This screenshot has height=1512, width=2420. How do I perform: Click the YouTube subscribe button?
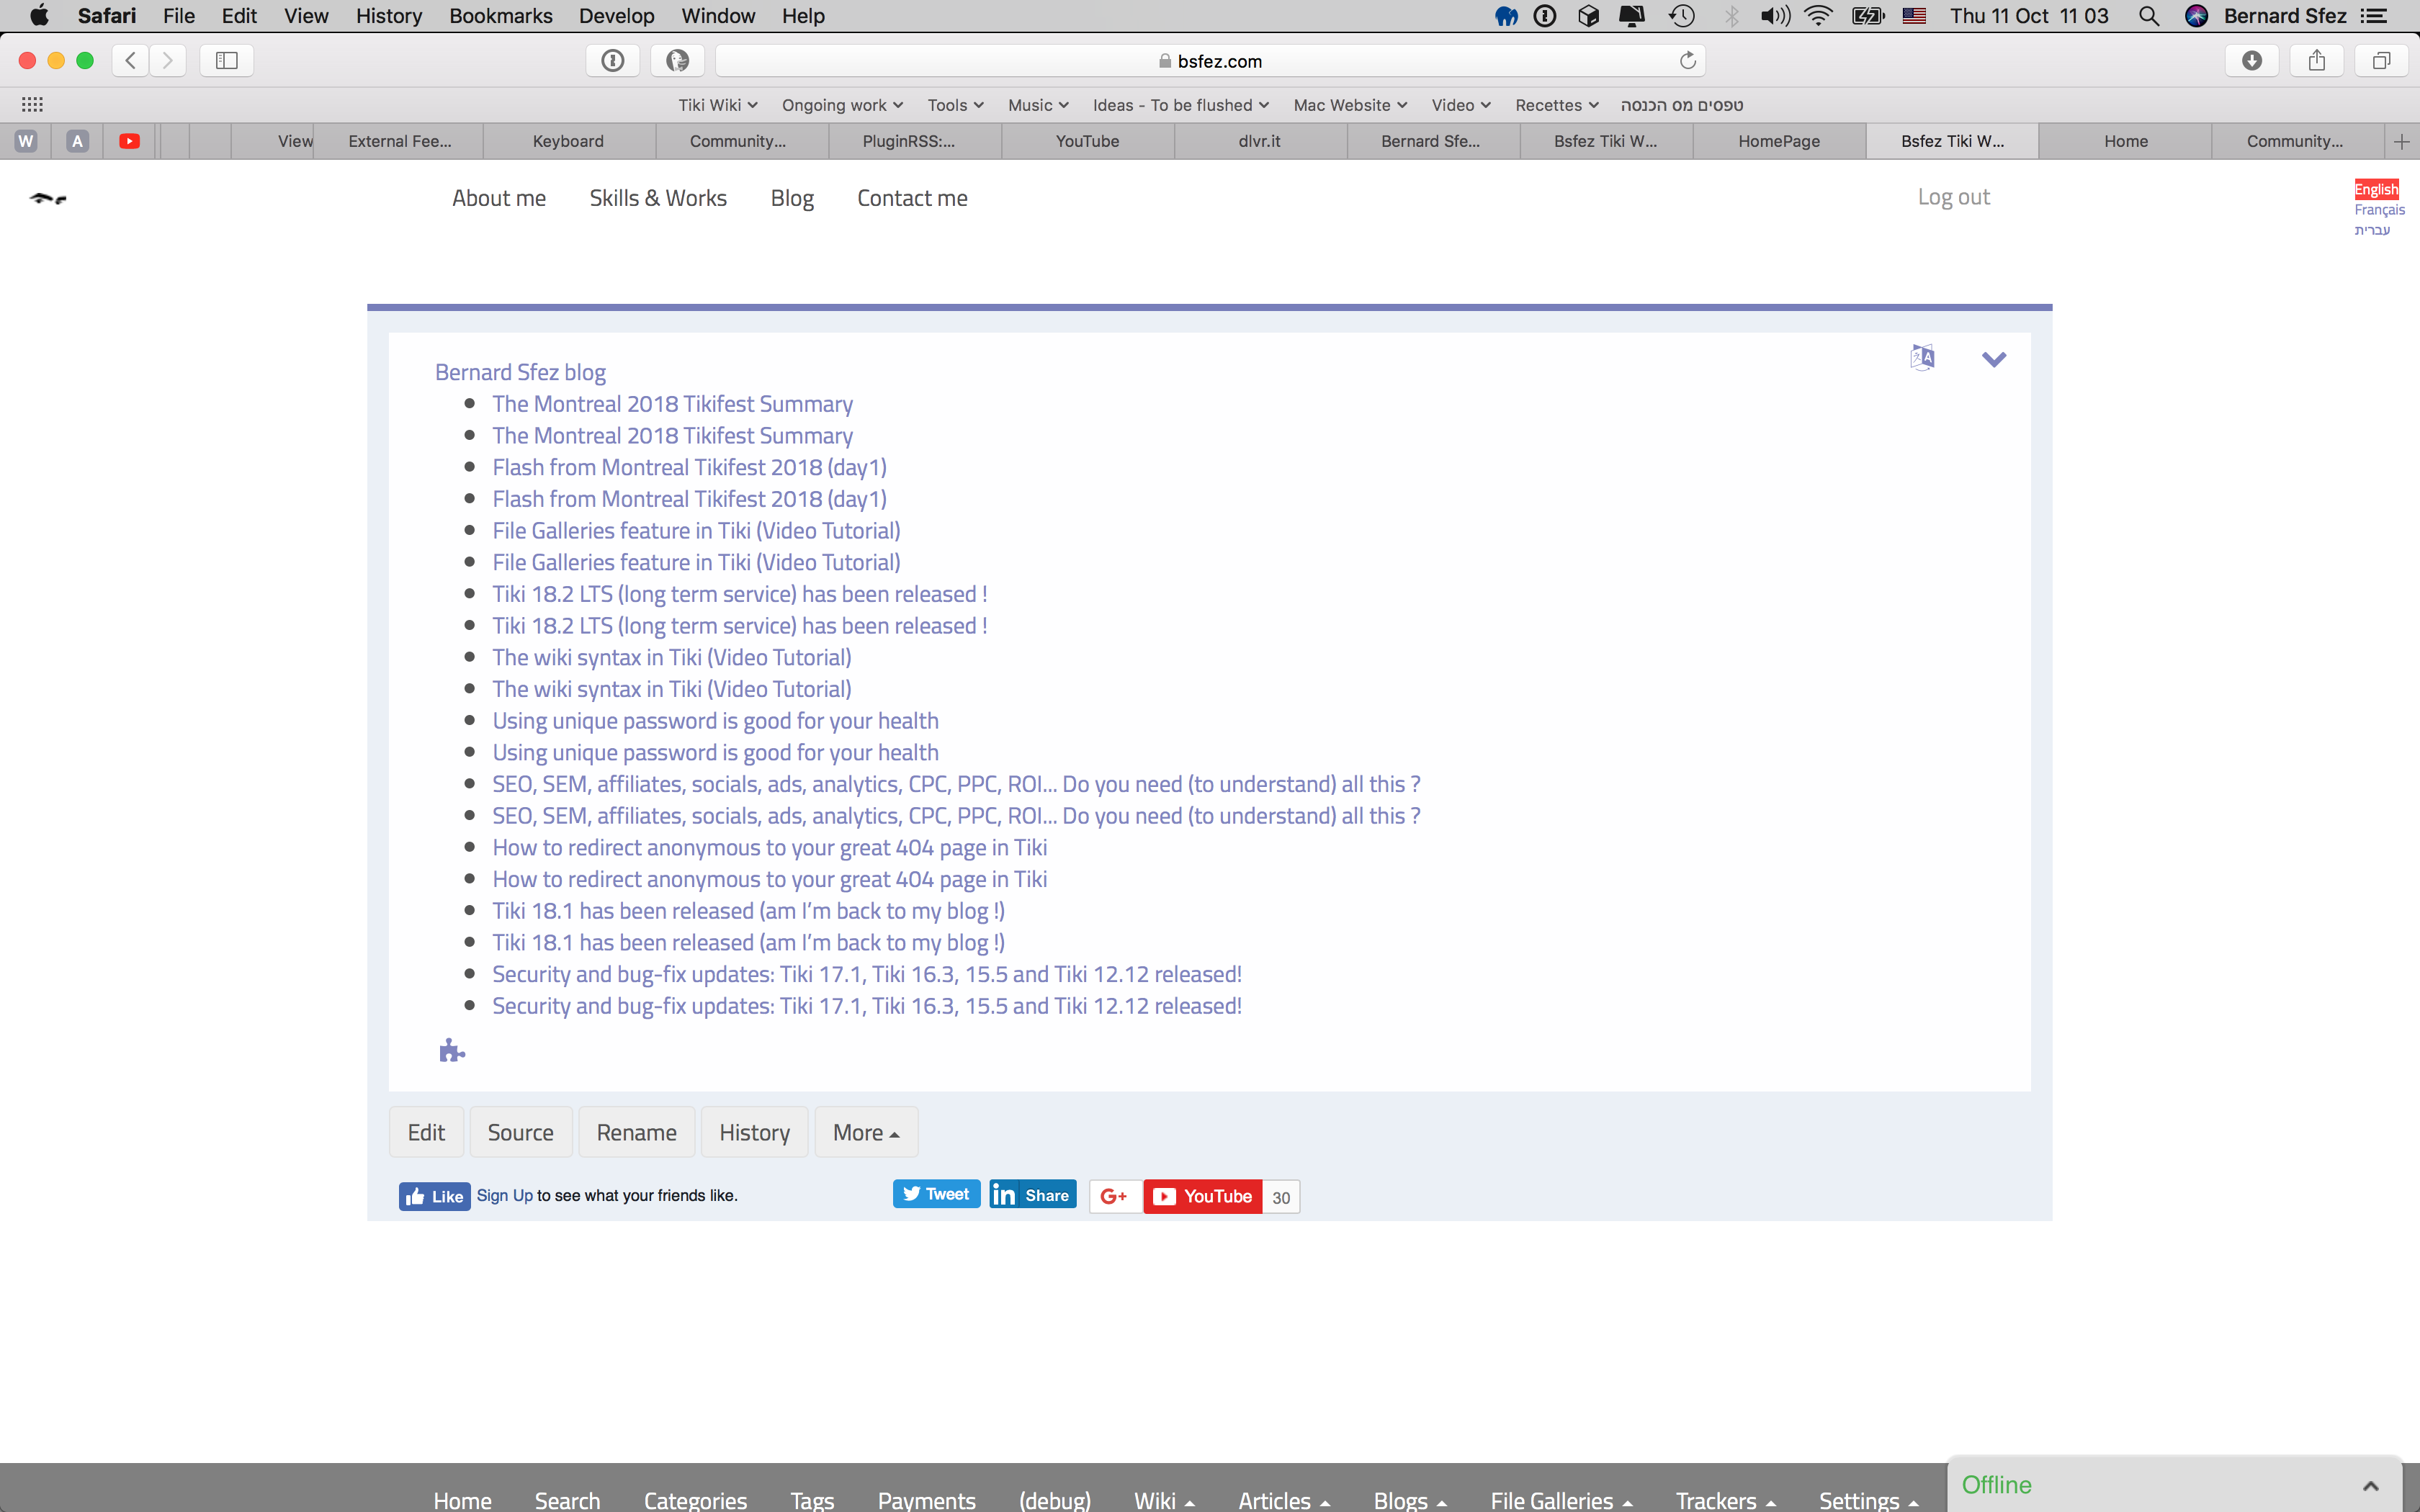1203,1196
